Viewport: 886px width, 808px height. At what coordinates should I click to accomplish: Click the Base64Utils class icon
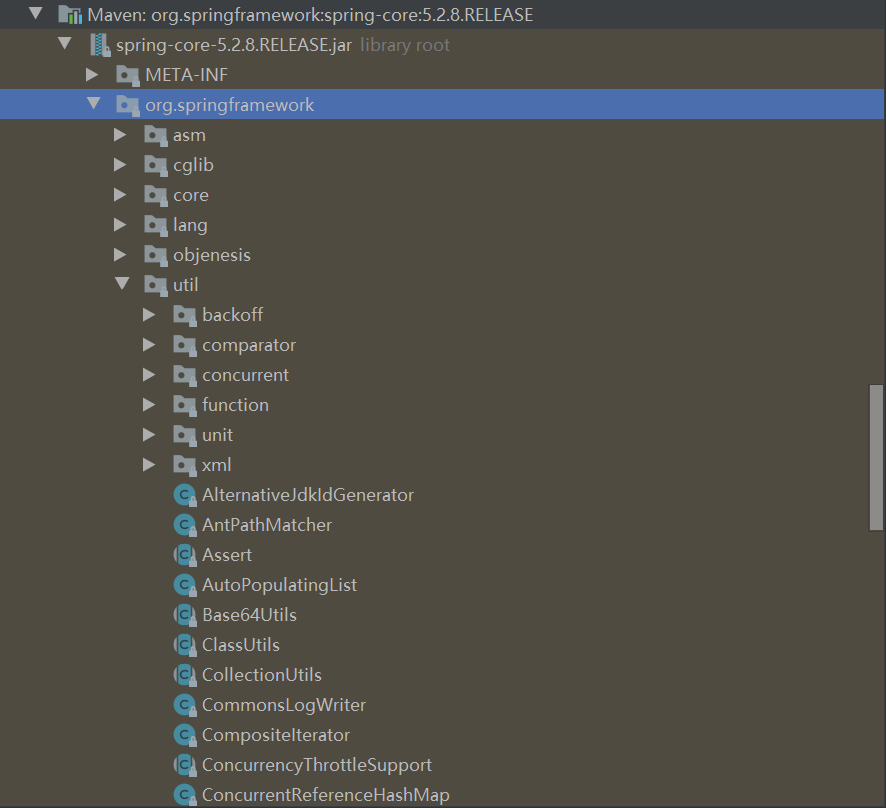[x=185, y=615]
